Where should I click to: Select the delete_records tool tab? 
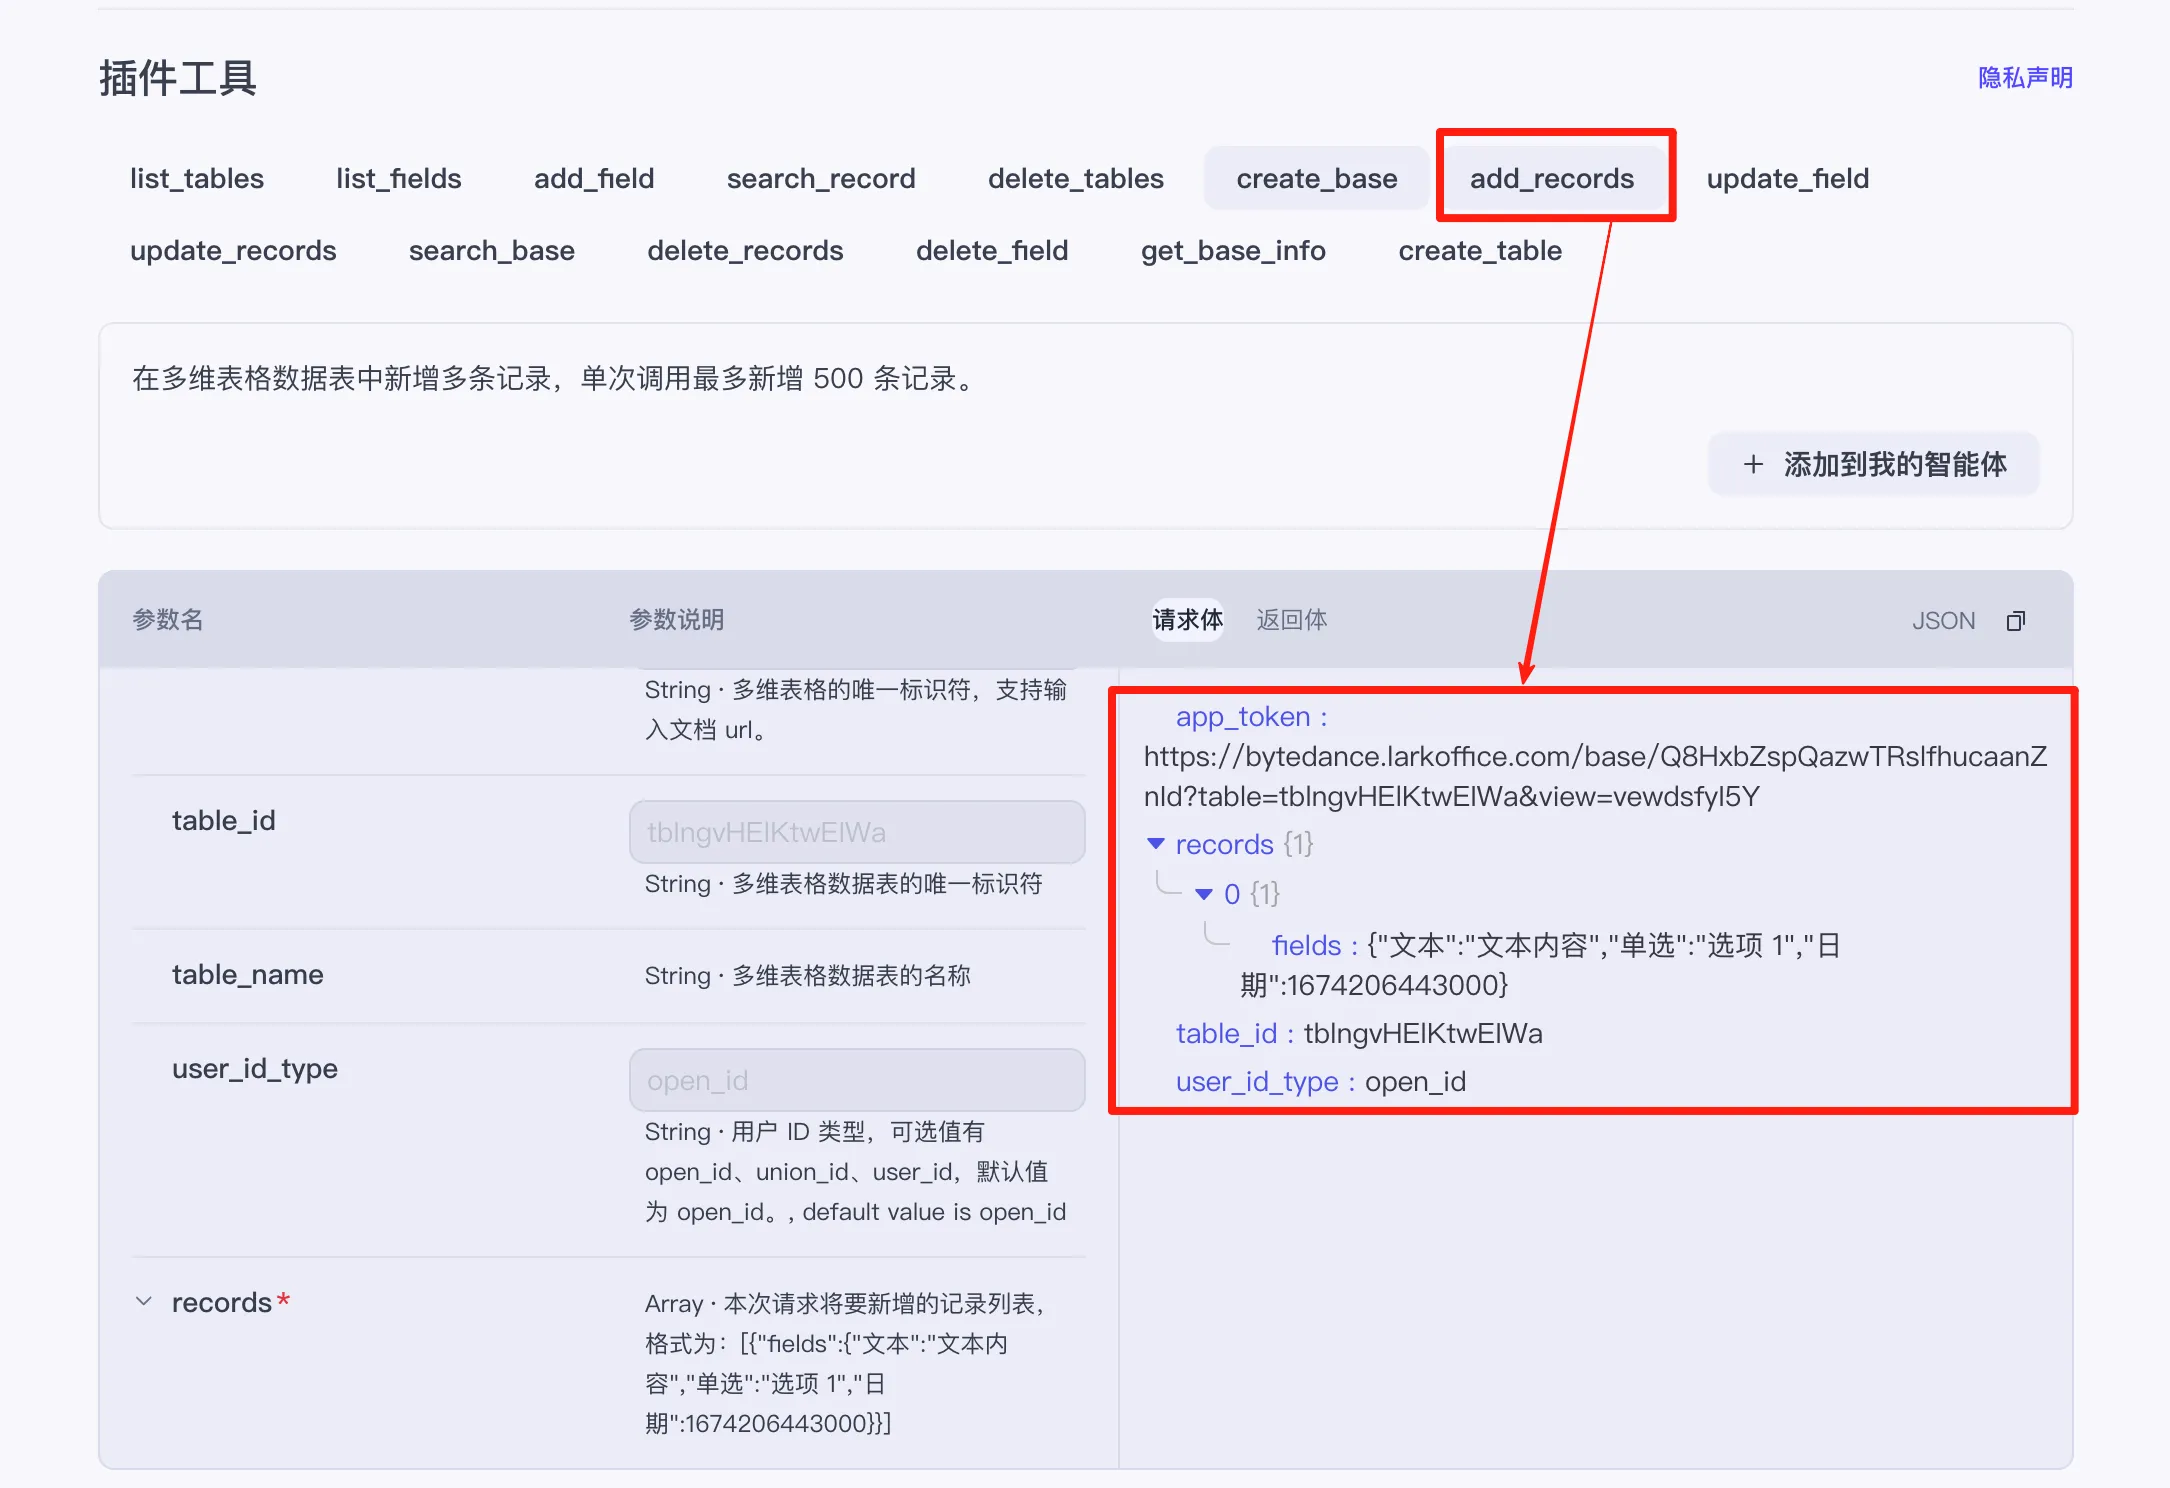pos(745,251)
